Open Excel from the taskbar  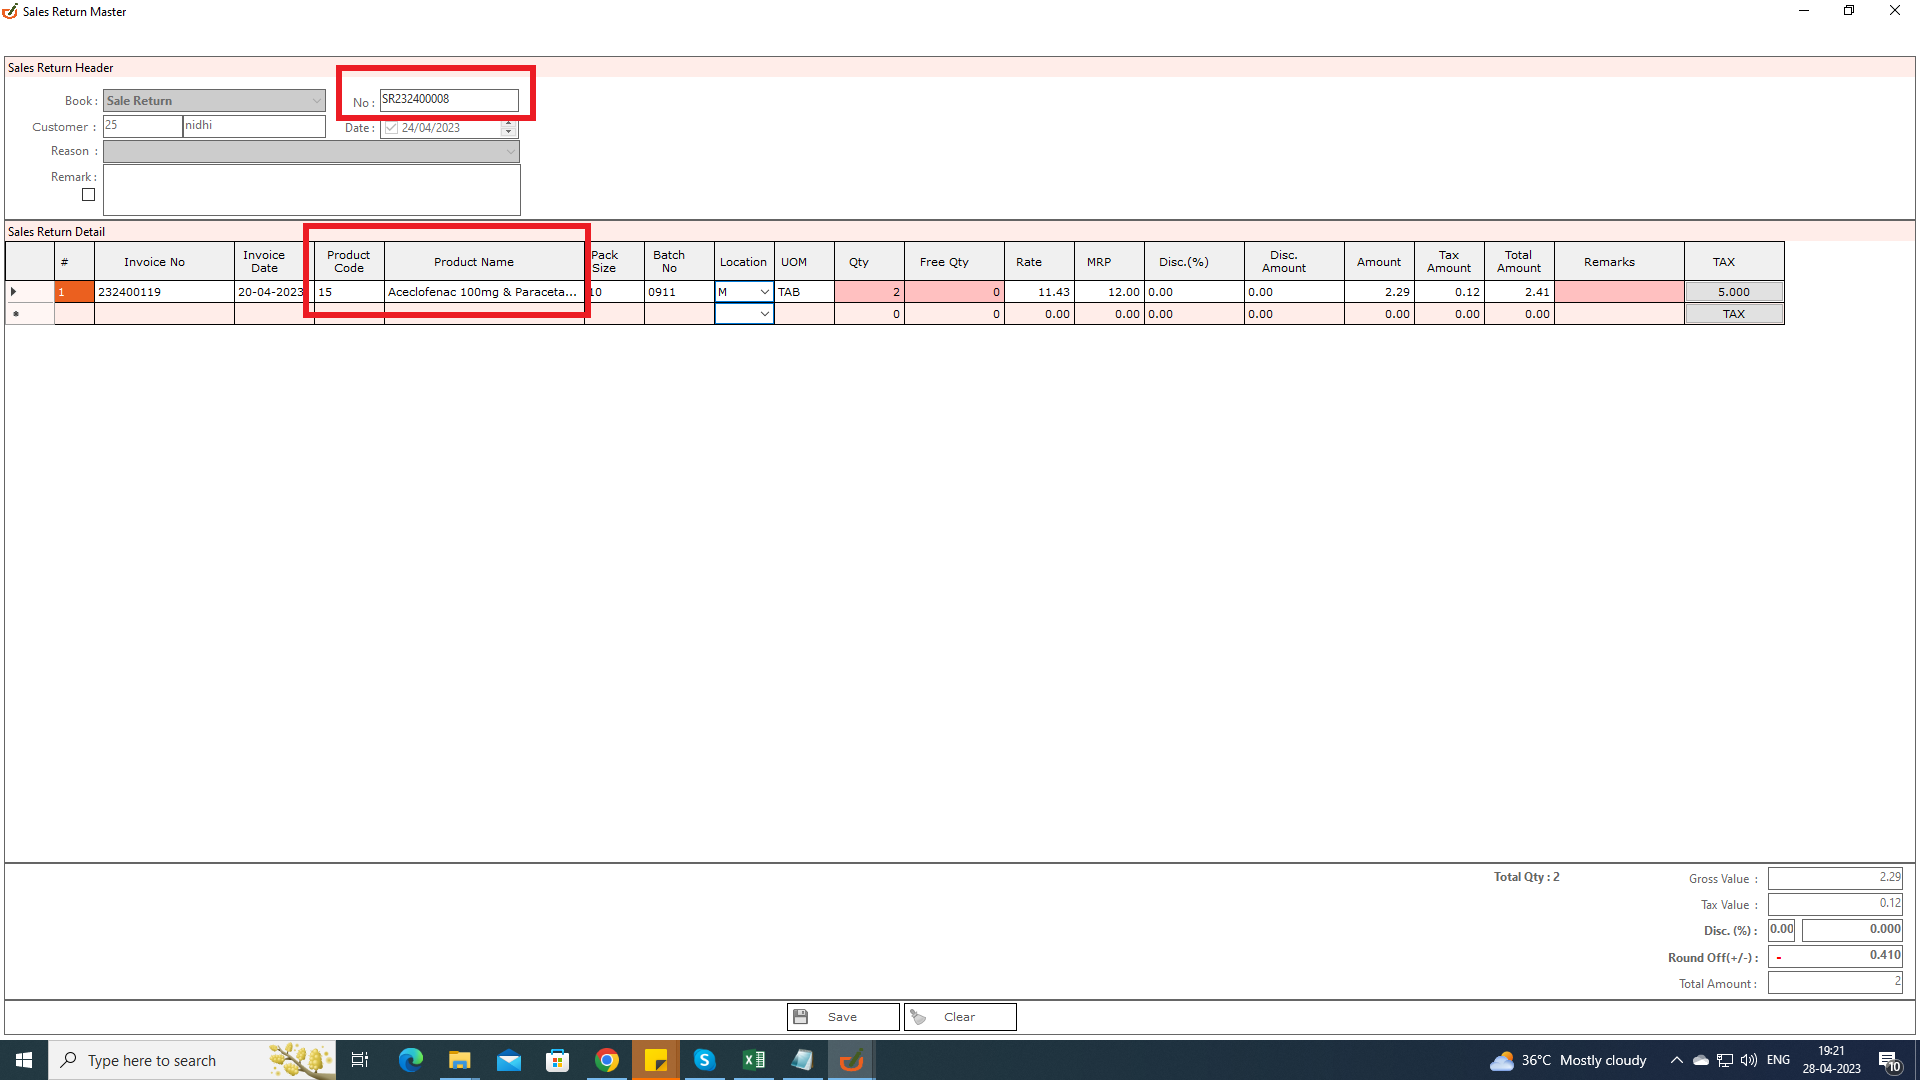(754, 1060)
